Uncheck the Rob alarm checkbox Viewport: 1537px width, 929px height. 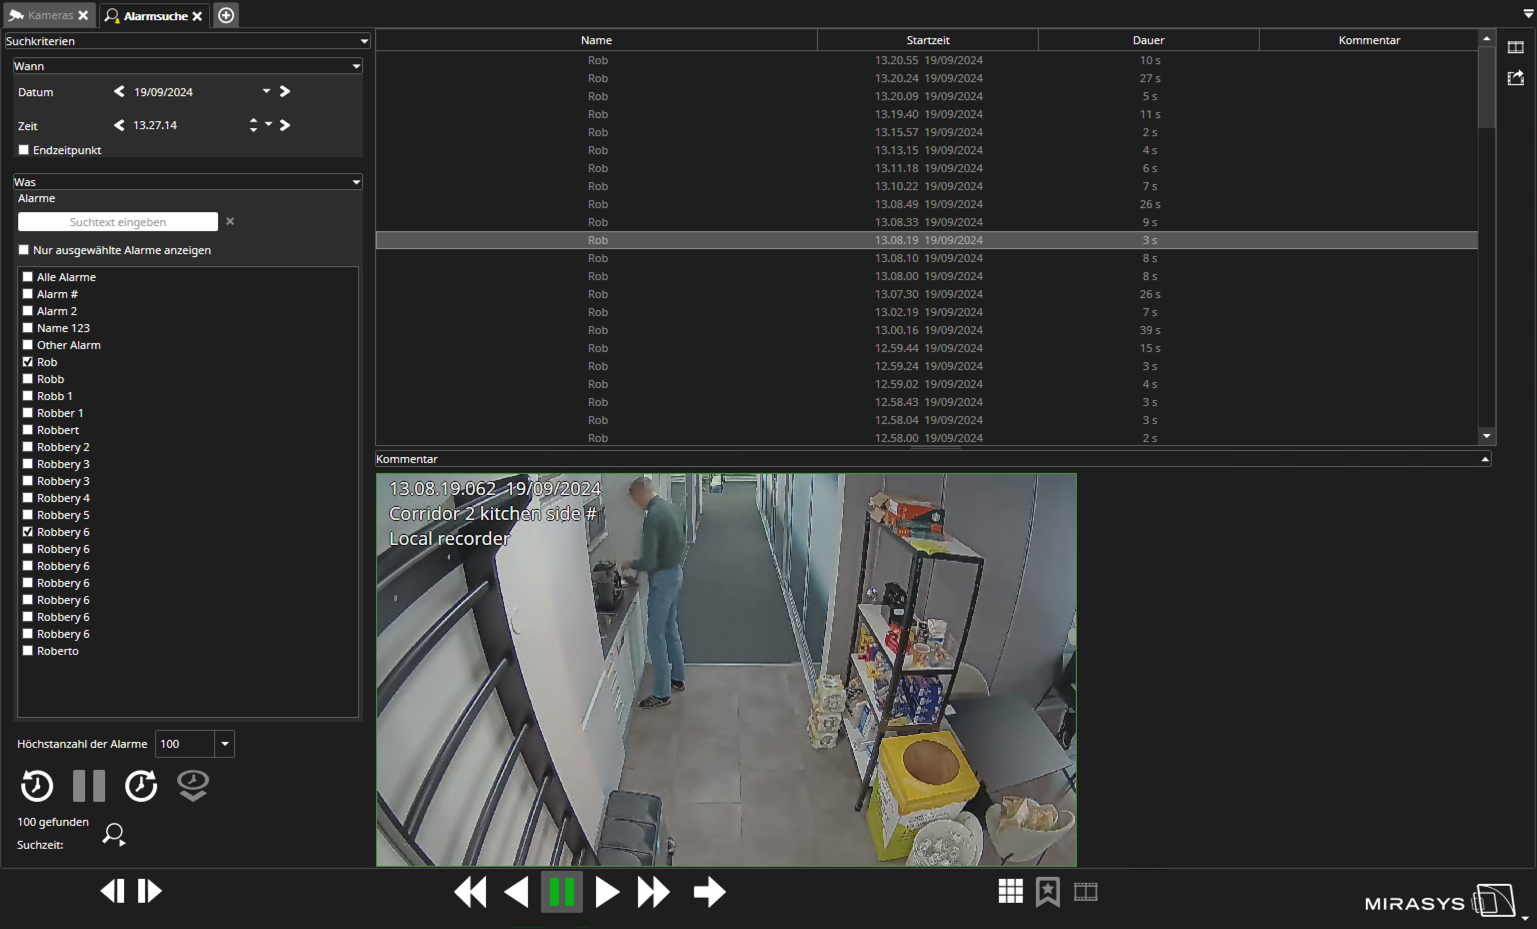[28, 362]
